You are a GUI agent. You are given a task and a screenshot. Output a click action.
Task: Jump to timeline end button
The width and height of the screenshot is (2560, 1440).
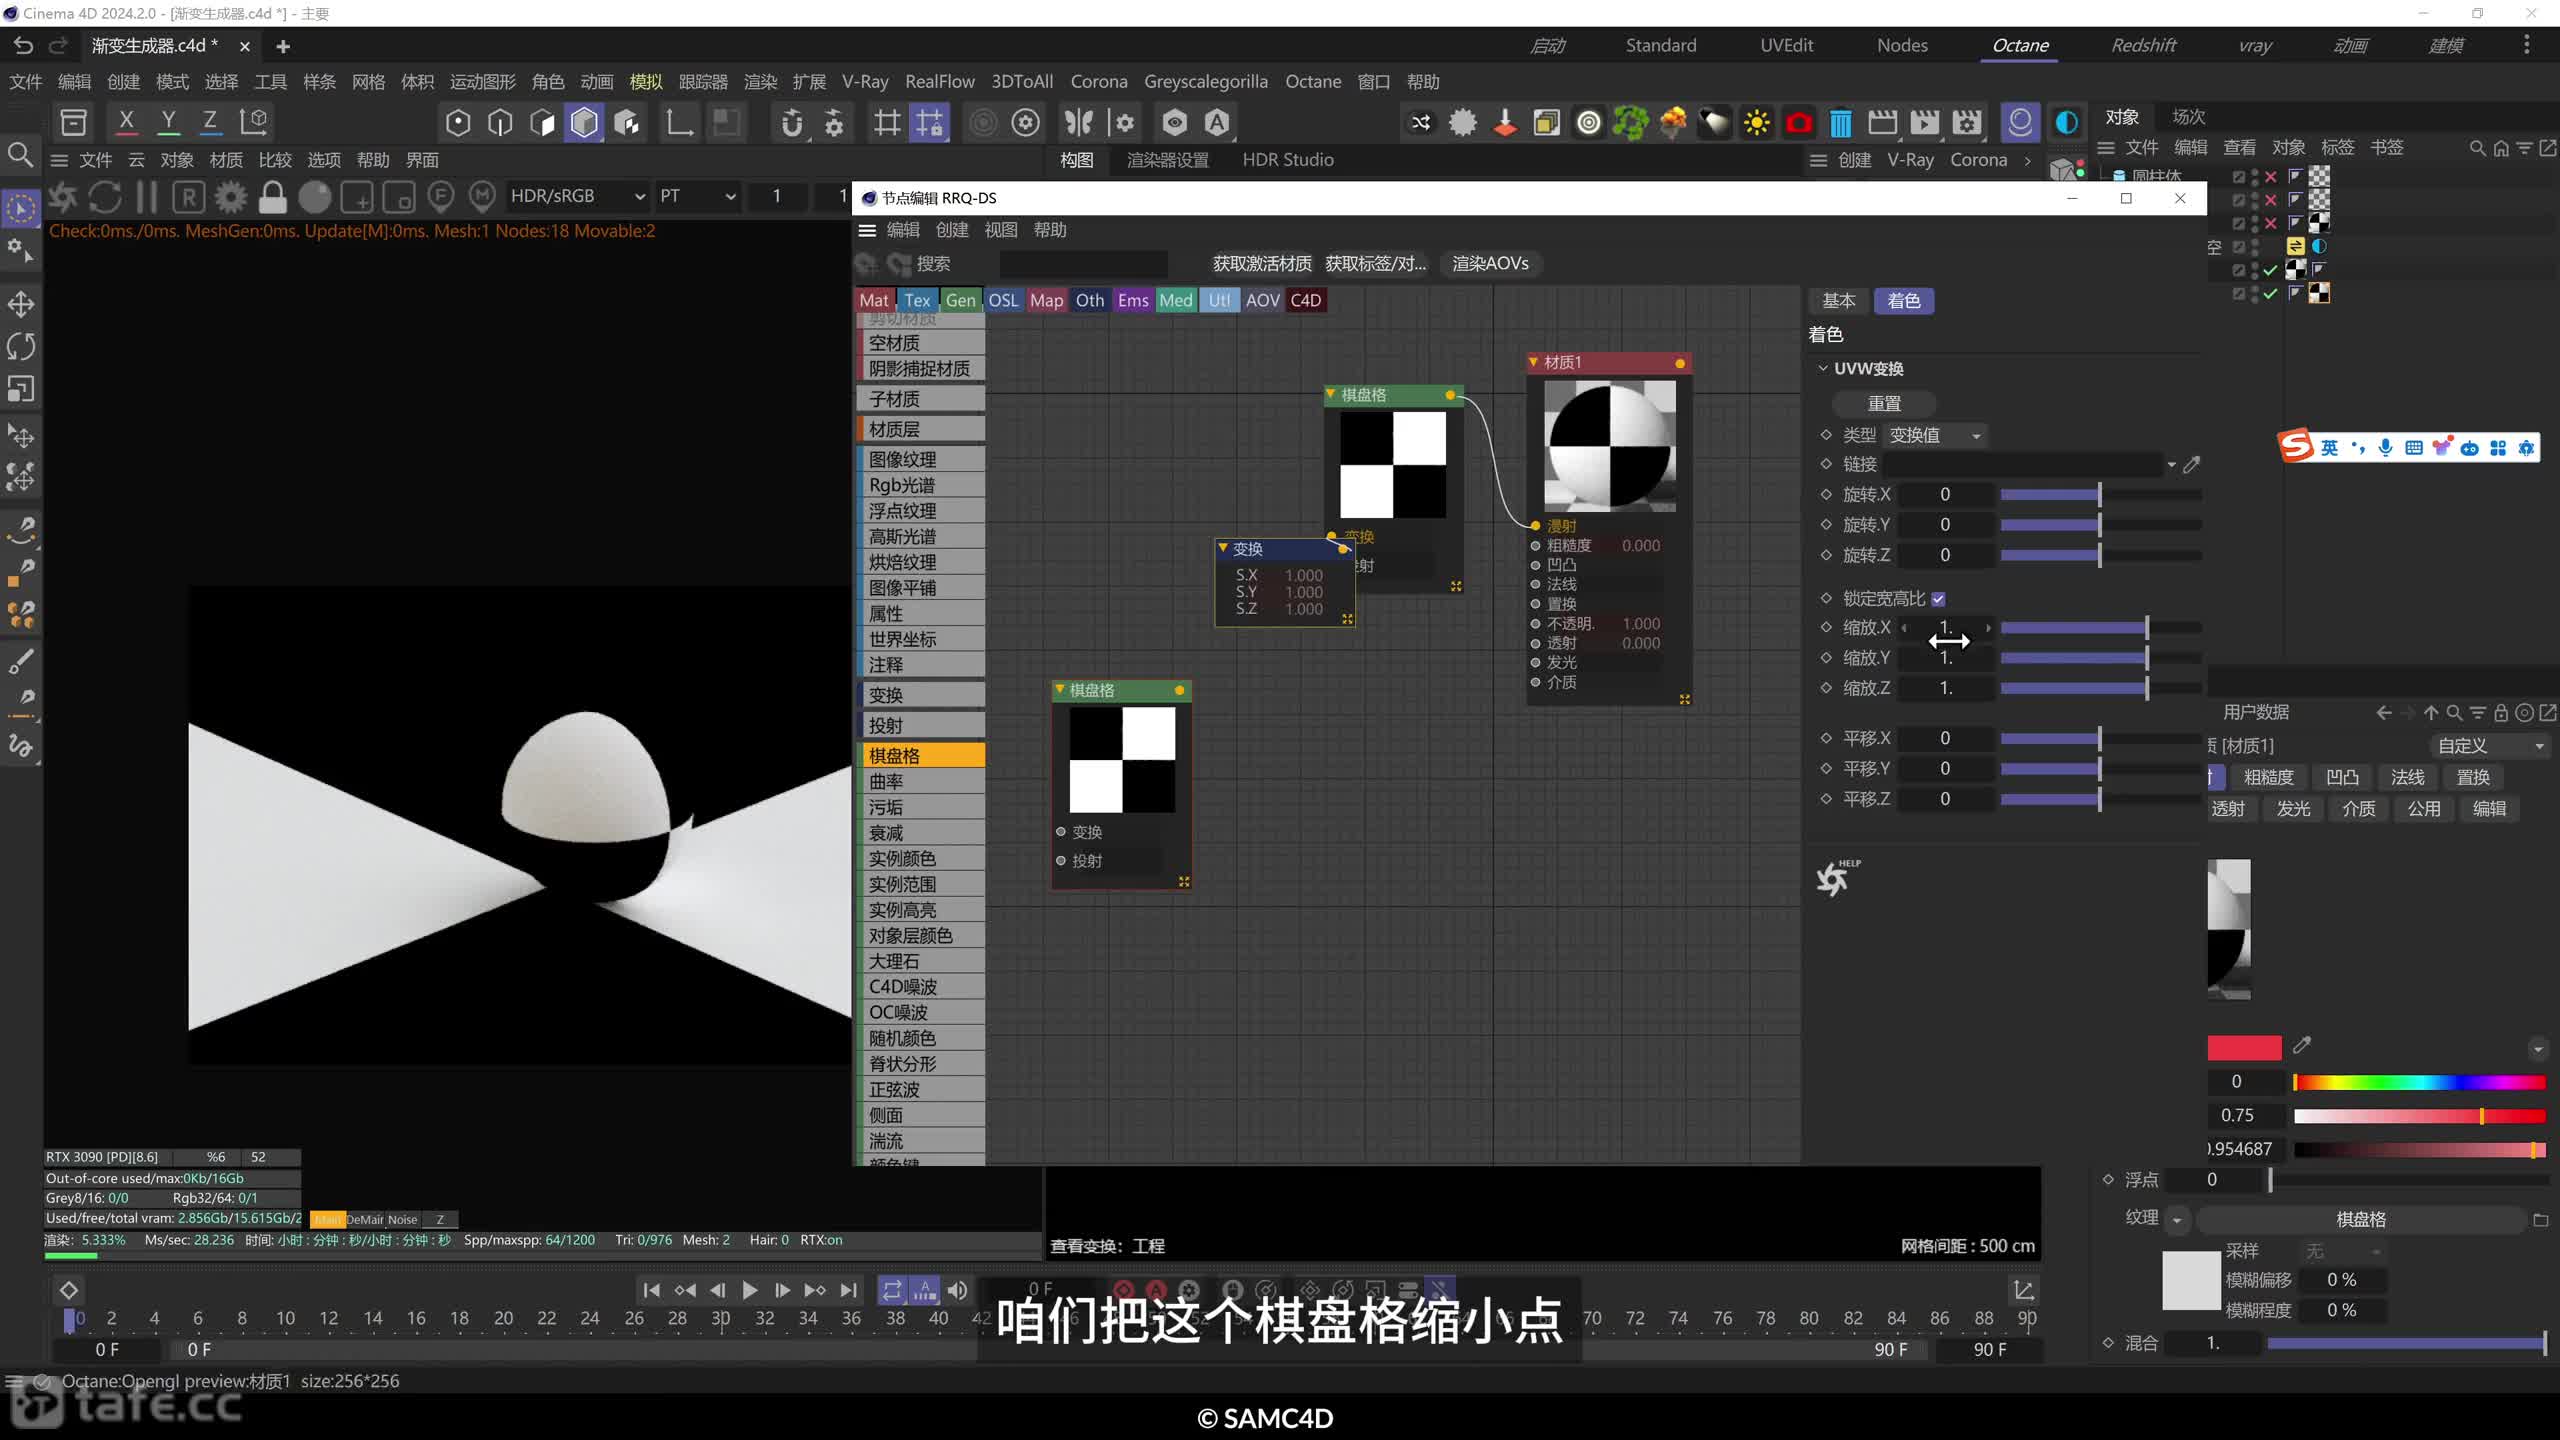click(x=849, y=1290)
